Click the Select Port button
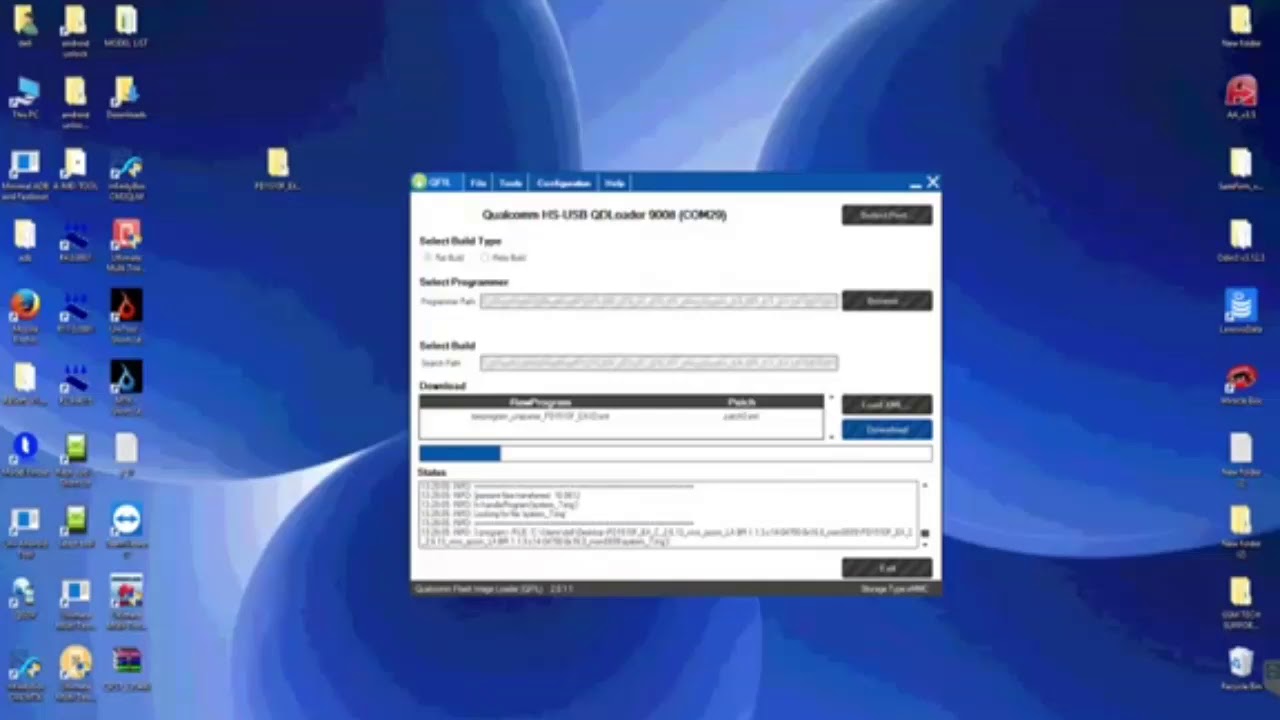 click(x=887, y=215)
